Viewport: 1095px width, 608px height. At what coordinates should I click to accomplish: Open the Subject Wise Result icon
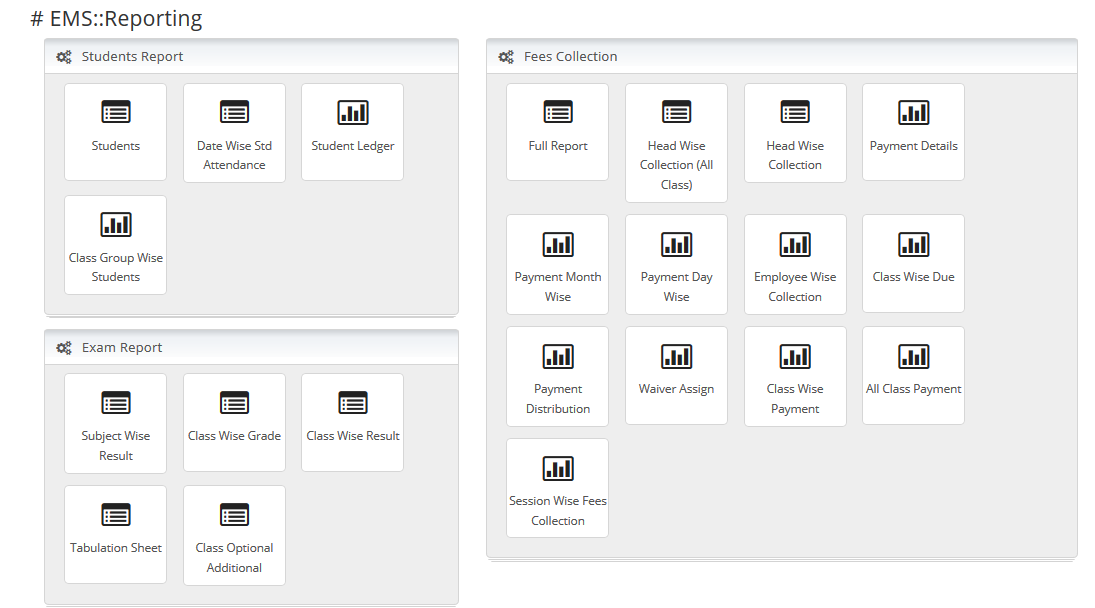(116, 403)
